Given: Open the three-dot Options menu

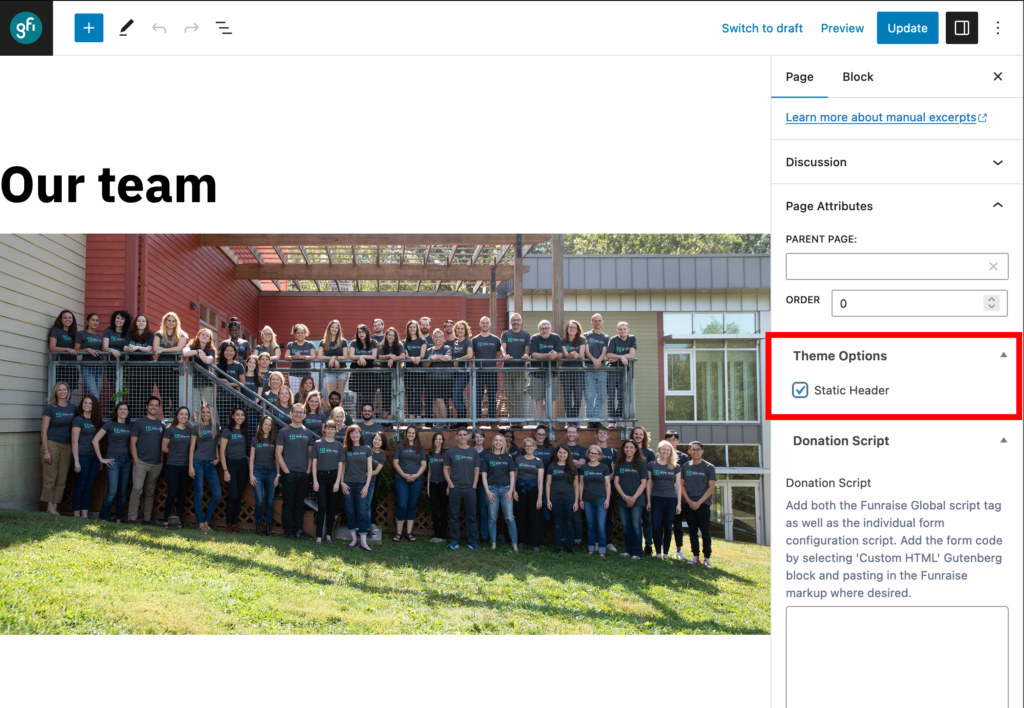Looking at the screenshot, I should pos(997,28).
